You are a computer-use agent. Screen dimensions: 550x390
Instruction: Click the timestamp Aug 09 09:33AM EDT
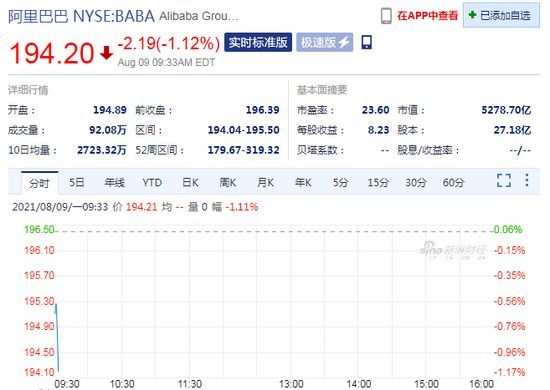point(166,62)
